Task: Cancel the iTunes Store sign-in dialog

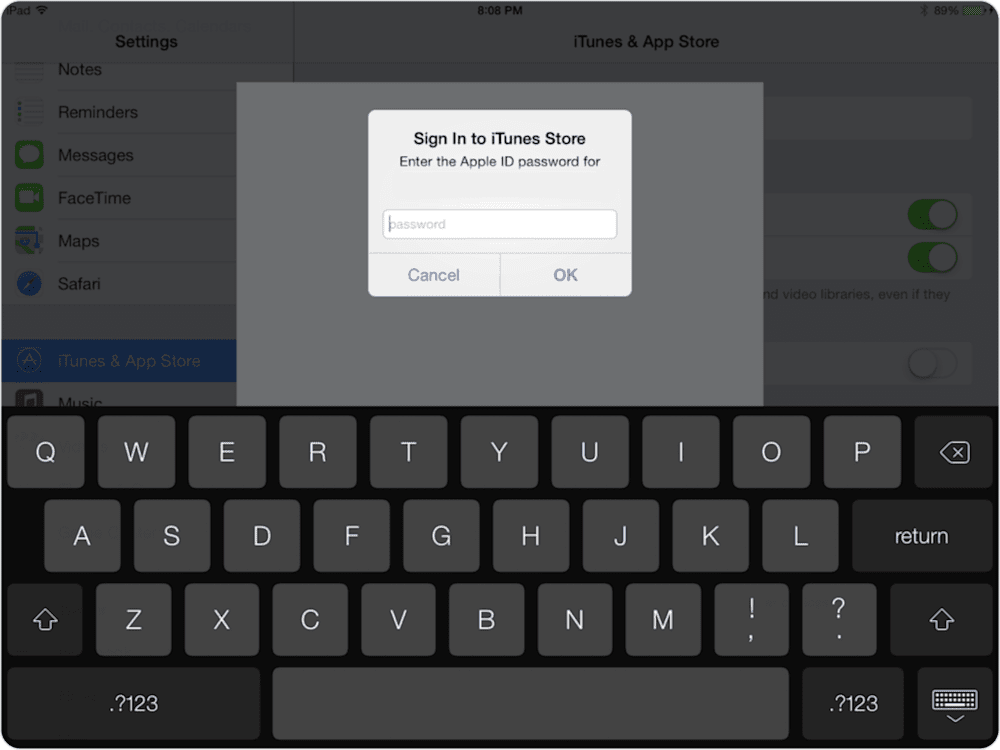Action: (434, 275)
